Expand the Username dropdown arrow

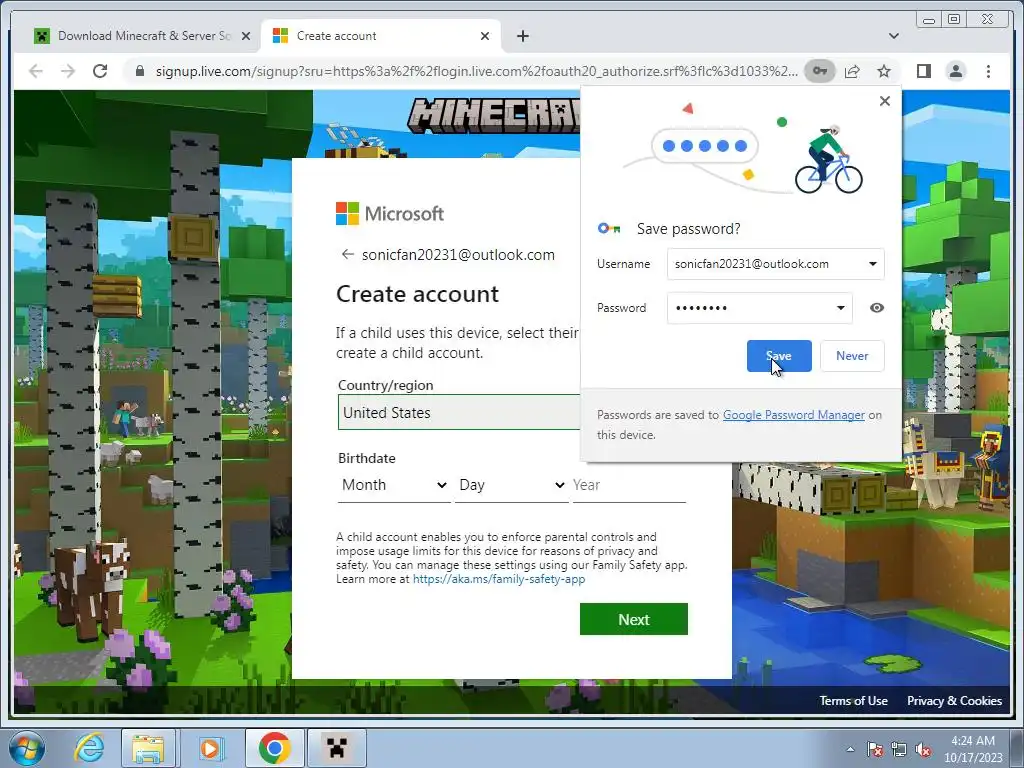point(872,264)
